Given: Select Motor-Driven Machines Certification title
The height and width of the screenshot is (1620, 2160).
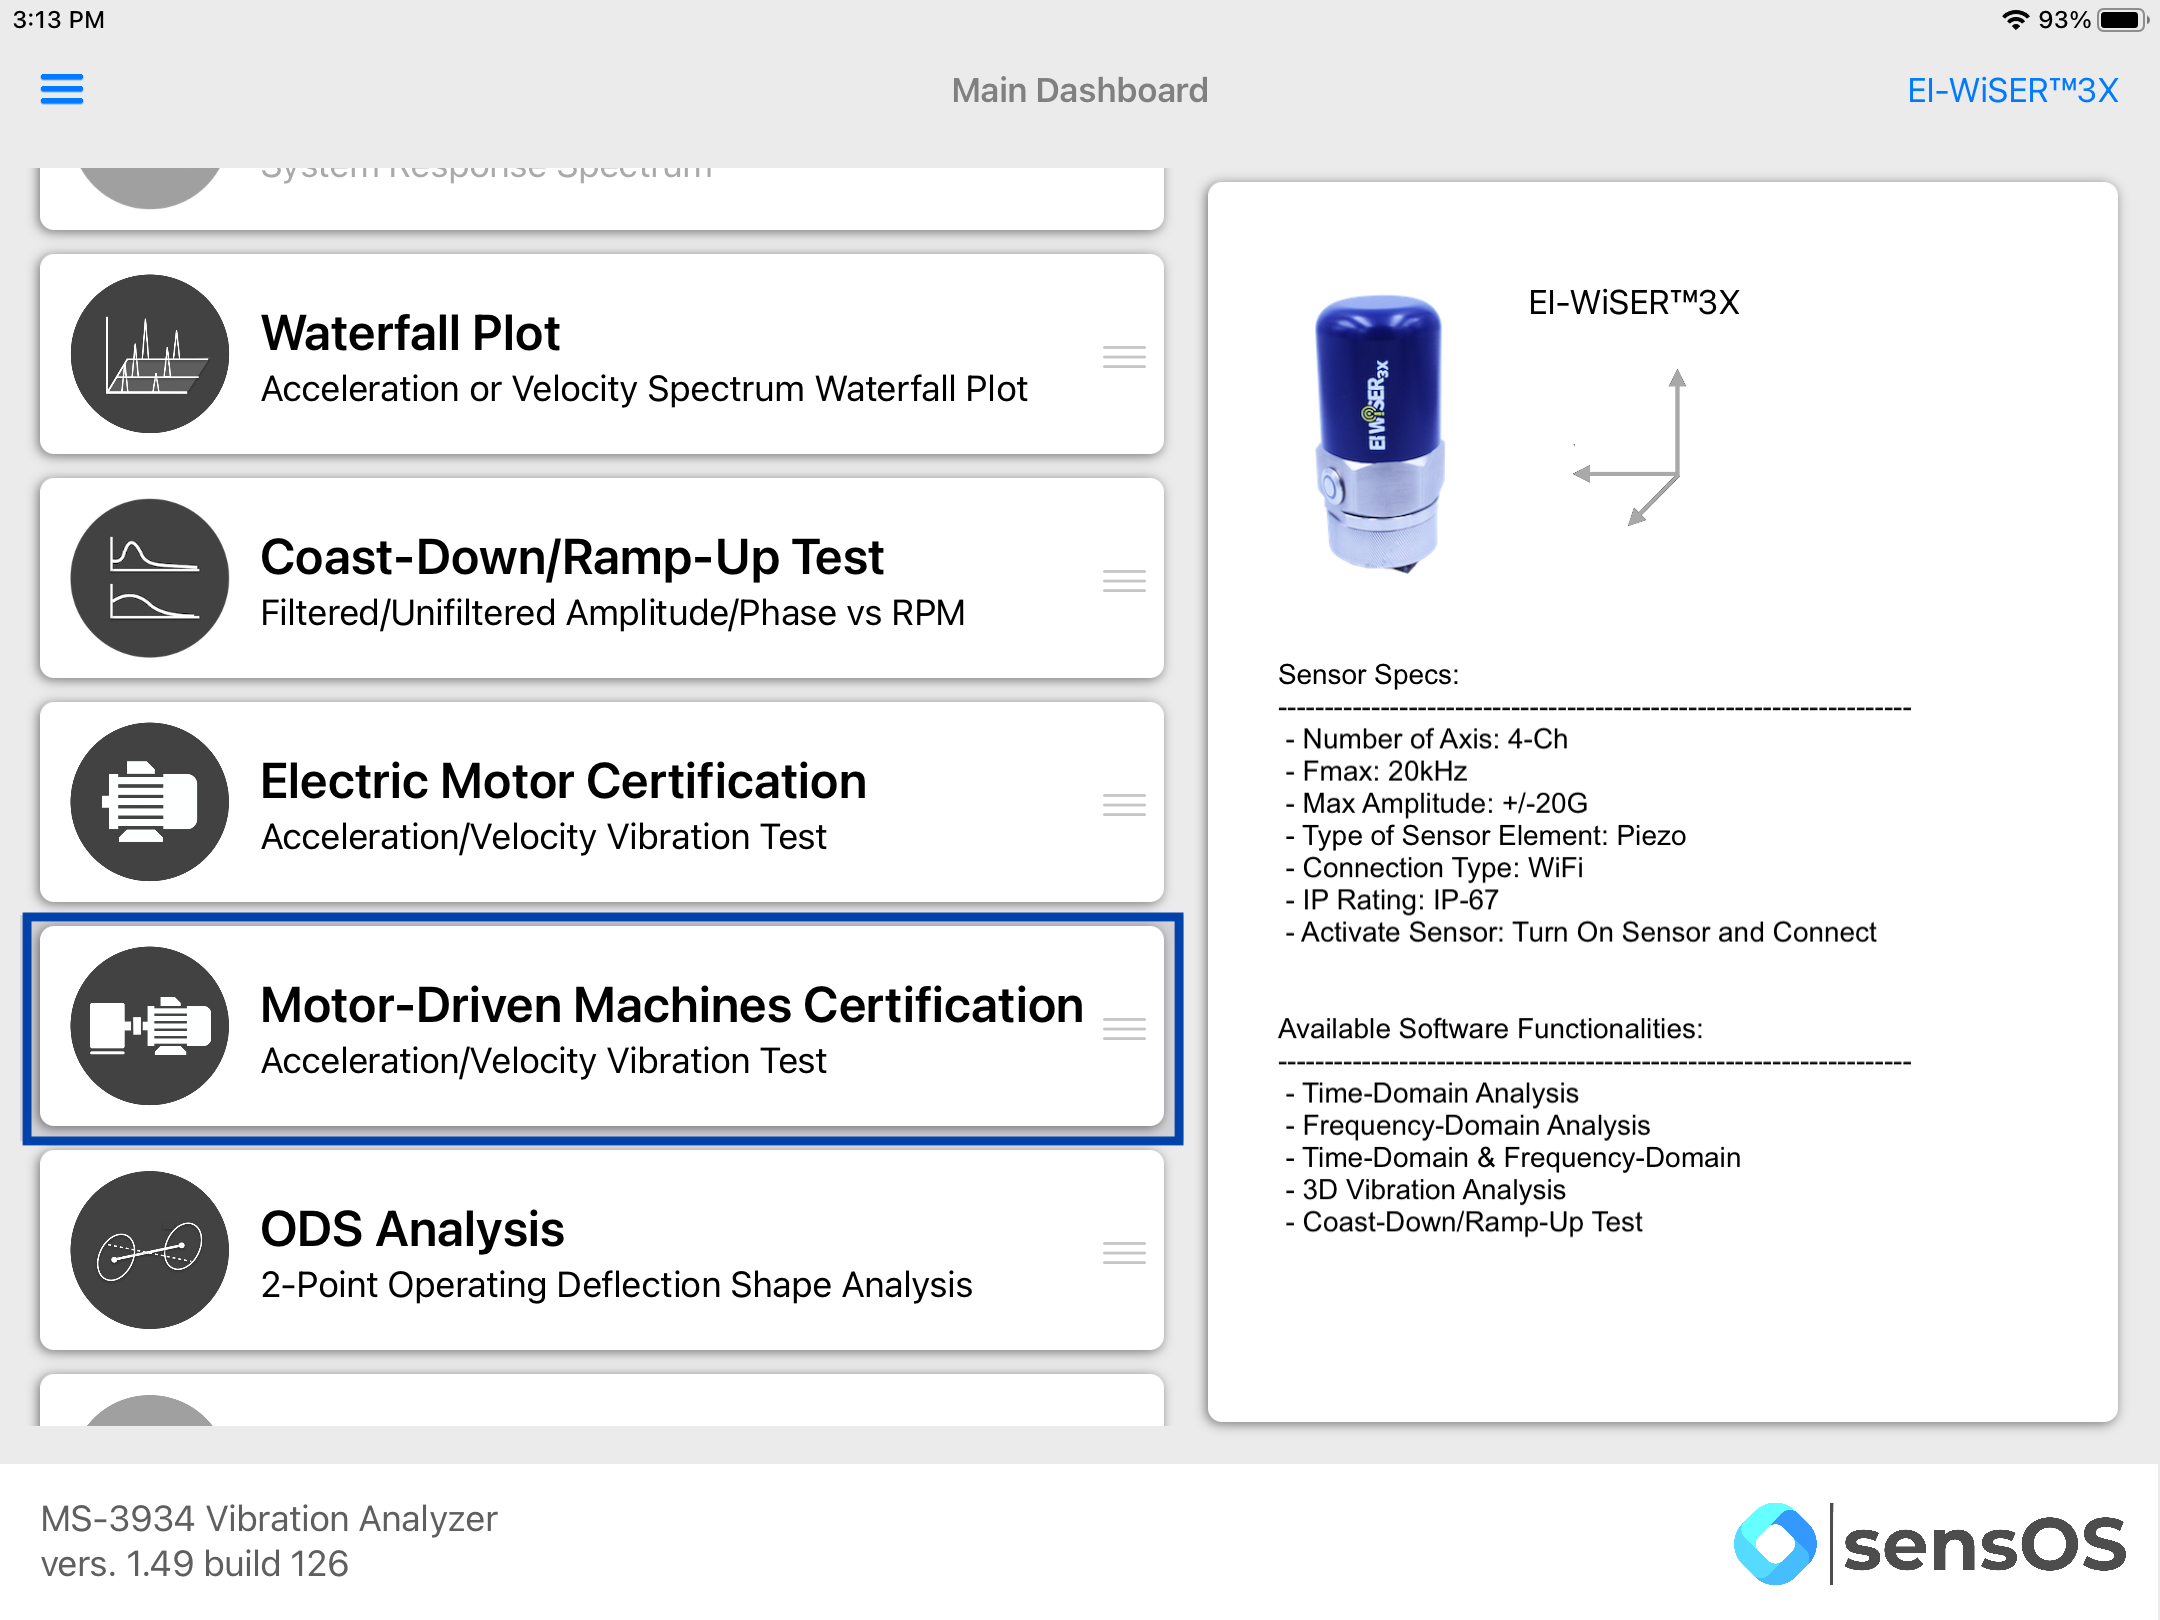Looking at the screenshot, I should 672,1005.
